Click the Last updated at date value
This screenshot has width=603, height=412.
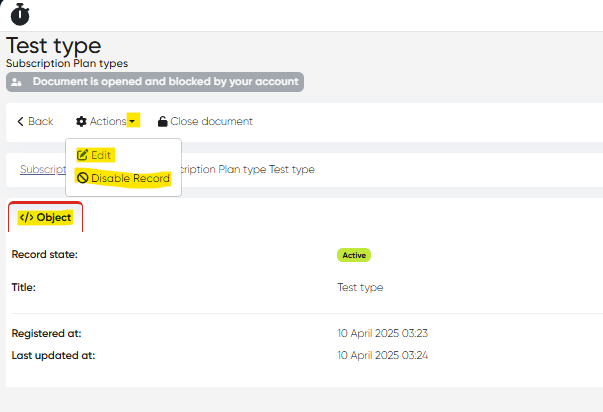coord(390,355)
